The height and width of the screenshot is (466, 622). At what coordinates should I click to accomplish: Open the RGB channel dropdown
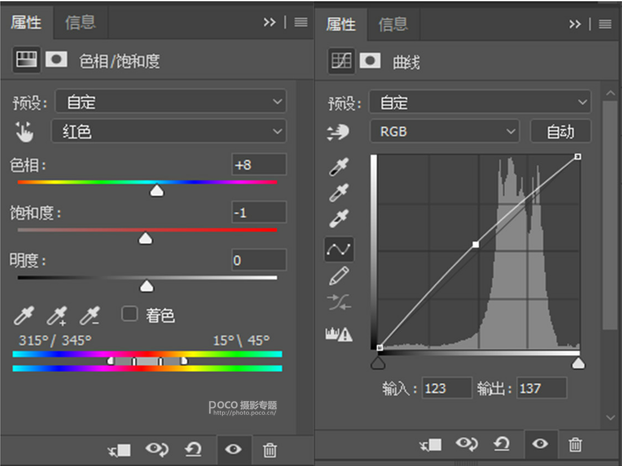tap(445, 131)
